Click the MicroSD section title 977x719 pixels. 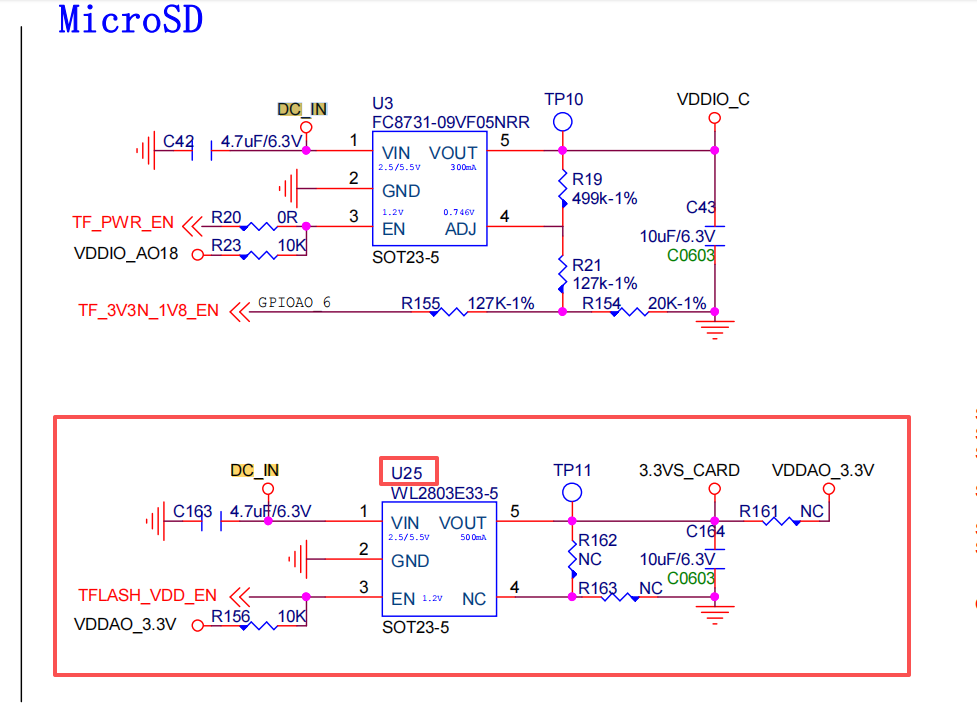131,19
